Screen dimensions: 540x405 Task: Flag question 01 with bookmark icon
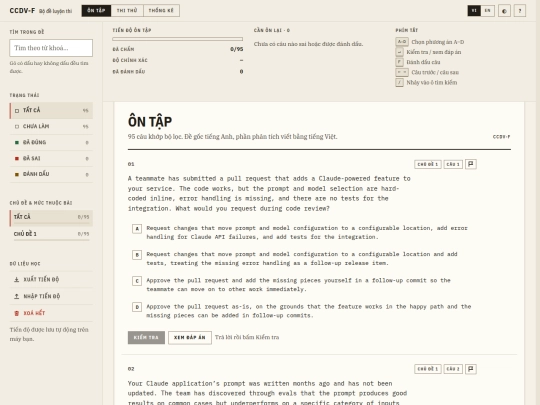[x=471, y=164]
